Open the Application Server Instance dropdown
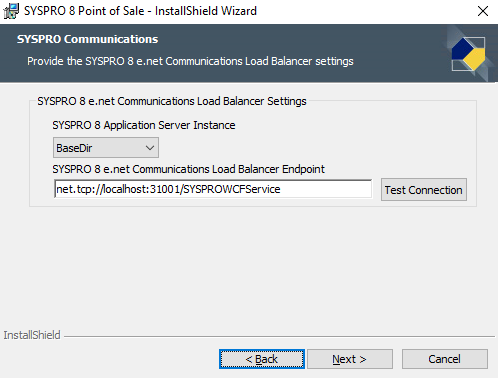The width and height of the screenshot is (498, 378). (106, 148)
